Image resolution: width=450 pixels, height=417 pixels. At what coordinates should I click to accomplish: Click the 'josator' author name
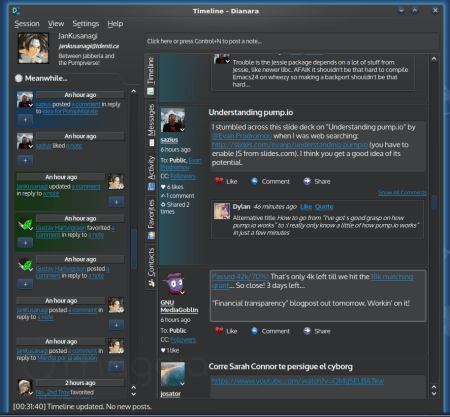point(170,394)
